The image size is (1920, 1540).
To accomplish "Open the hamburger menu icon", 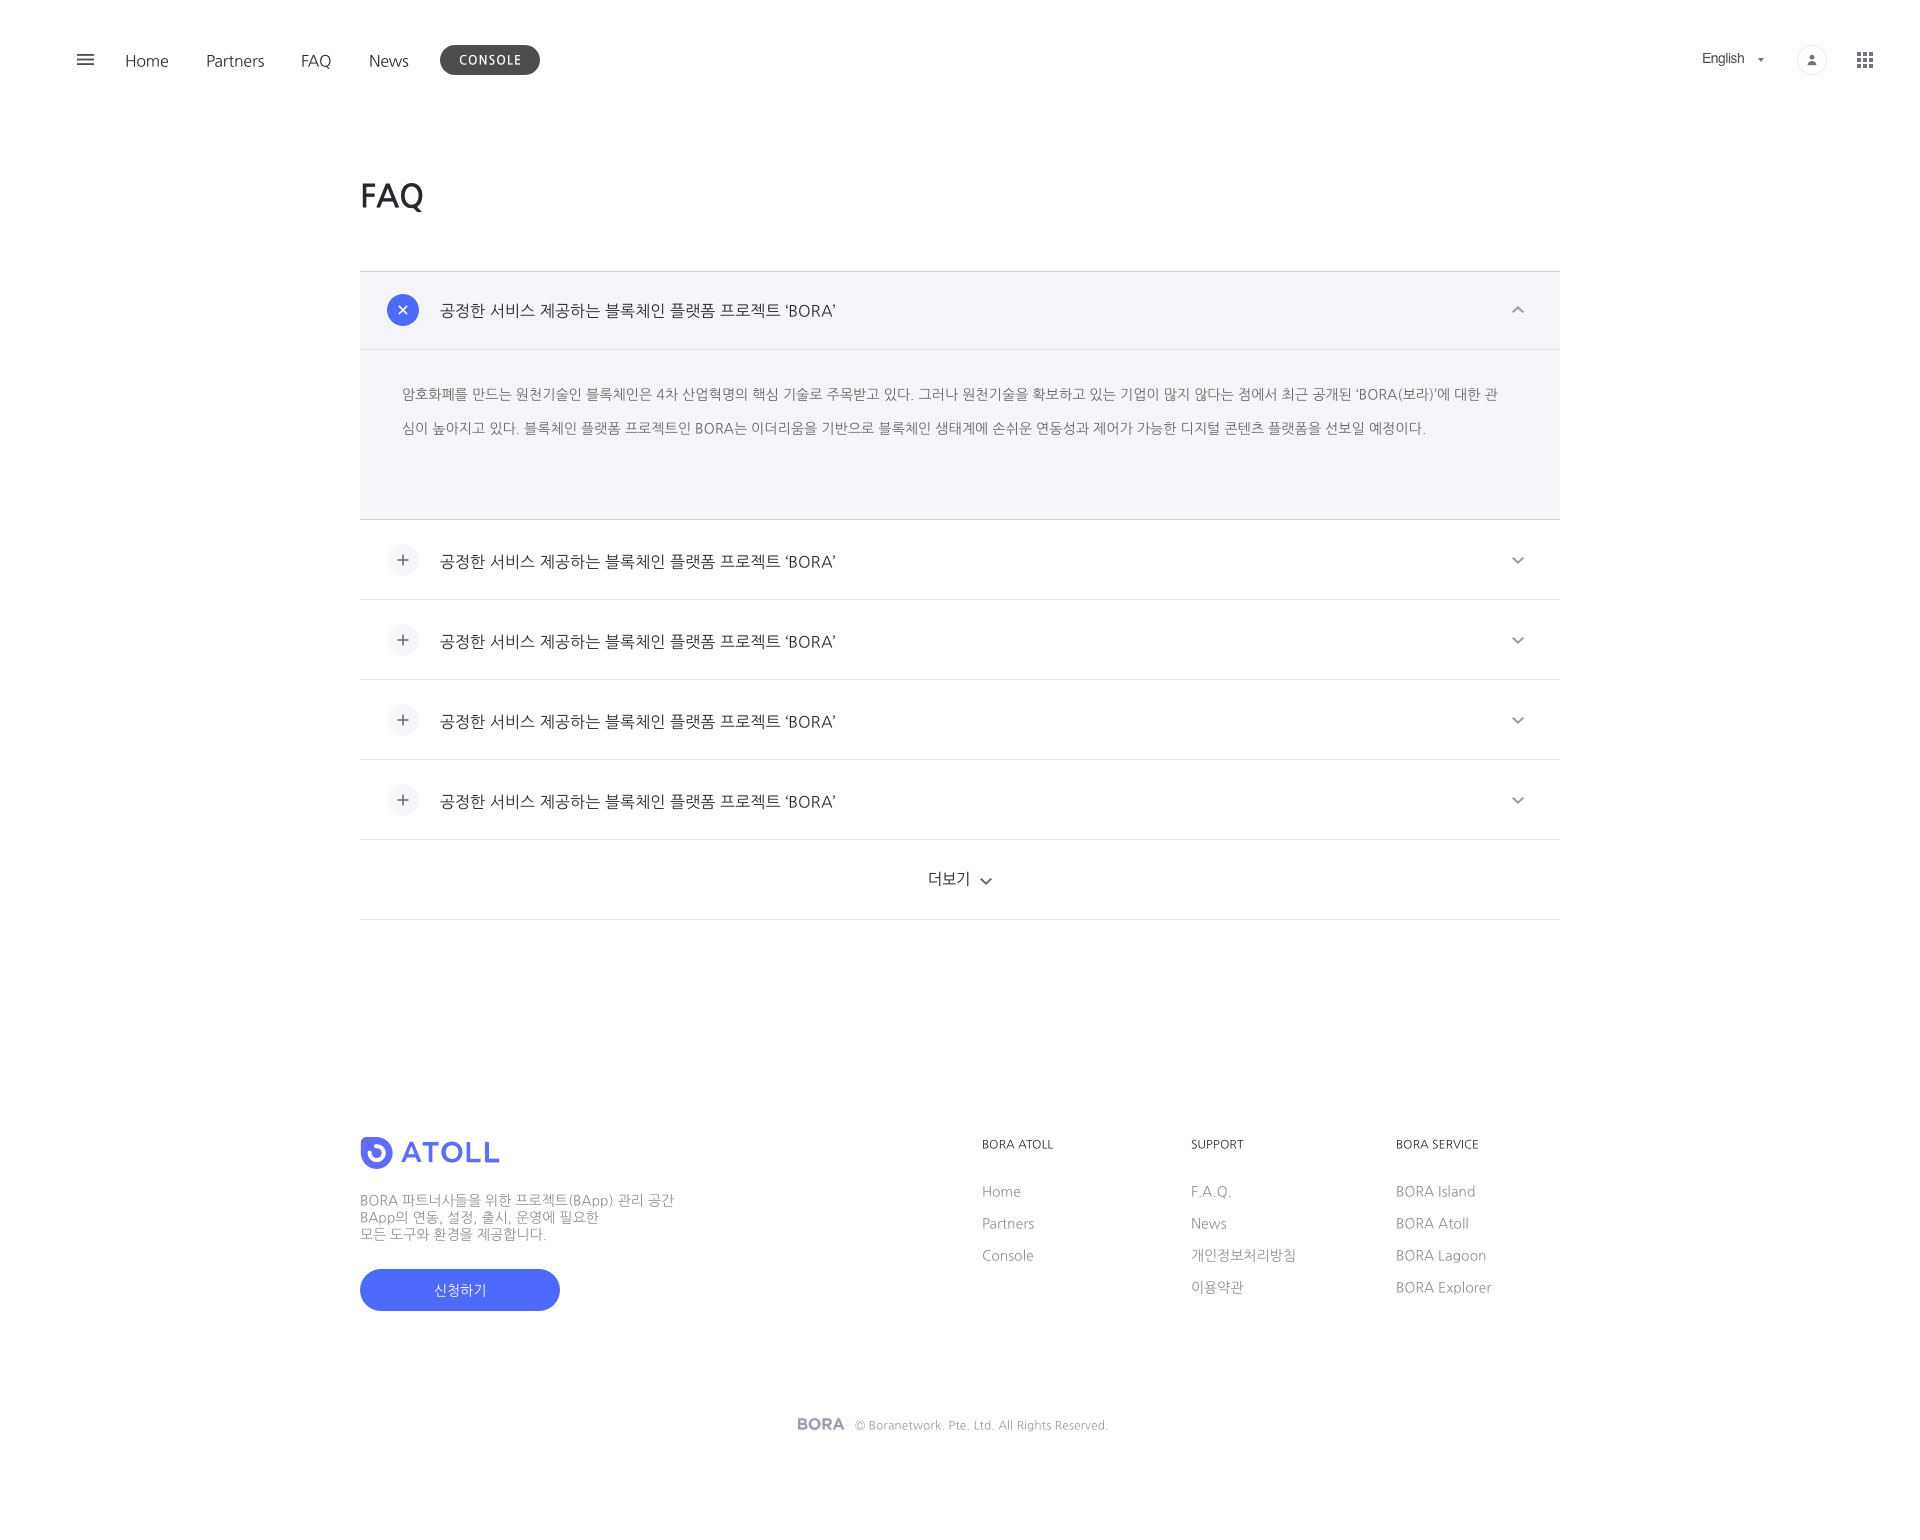I will tap(85, 60).
